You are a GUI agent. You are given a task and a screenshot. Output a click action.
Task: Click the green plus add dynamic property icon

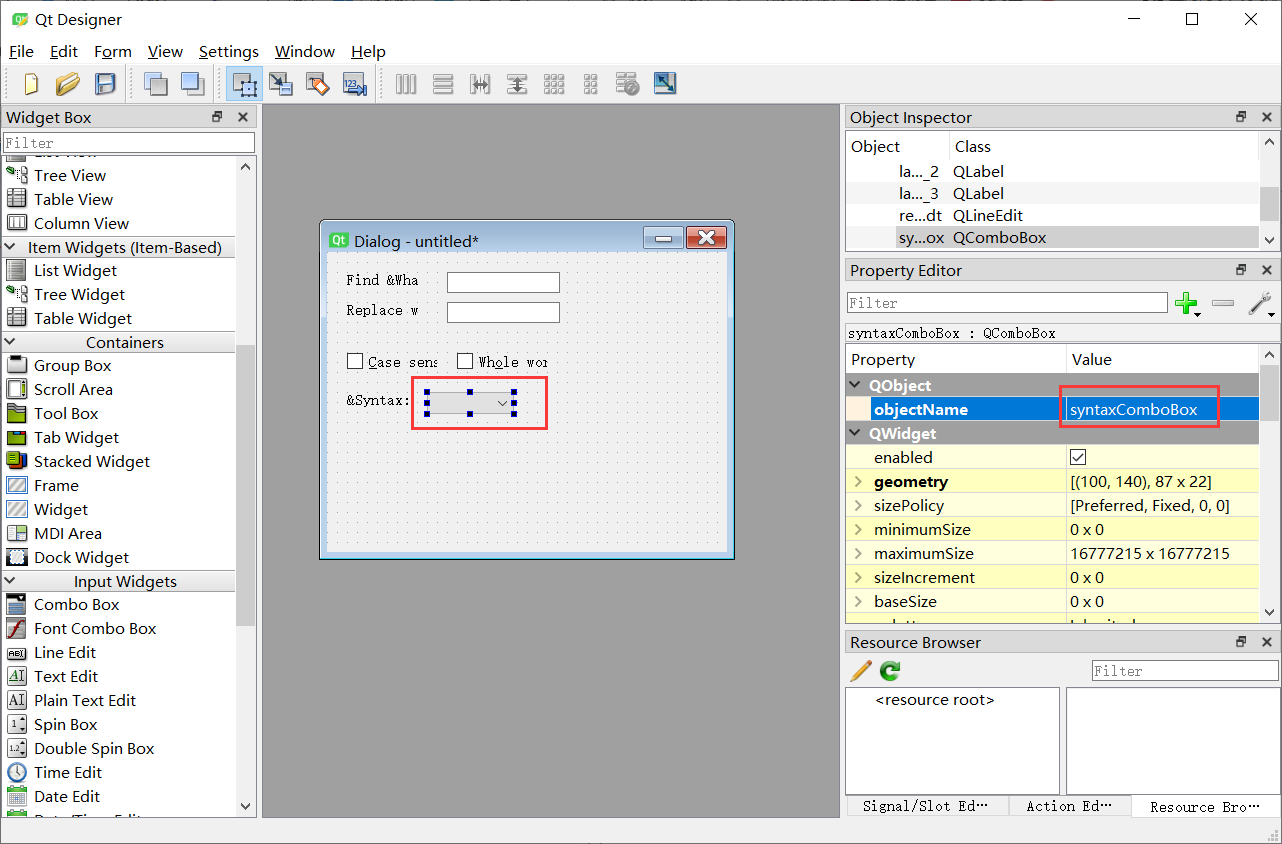[1187, 303]
